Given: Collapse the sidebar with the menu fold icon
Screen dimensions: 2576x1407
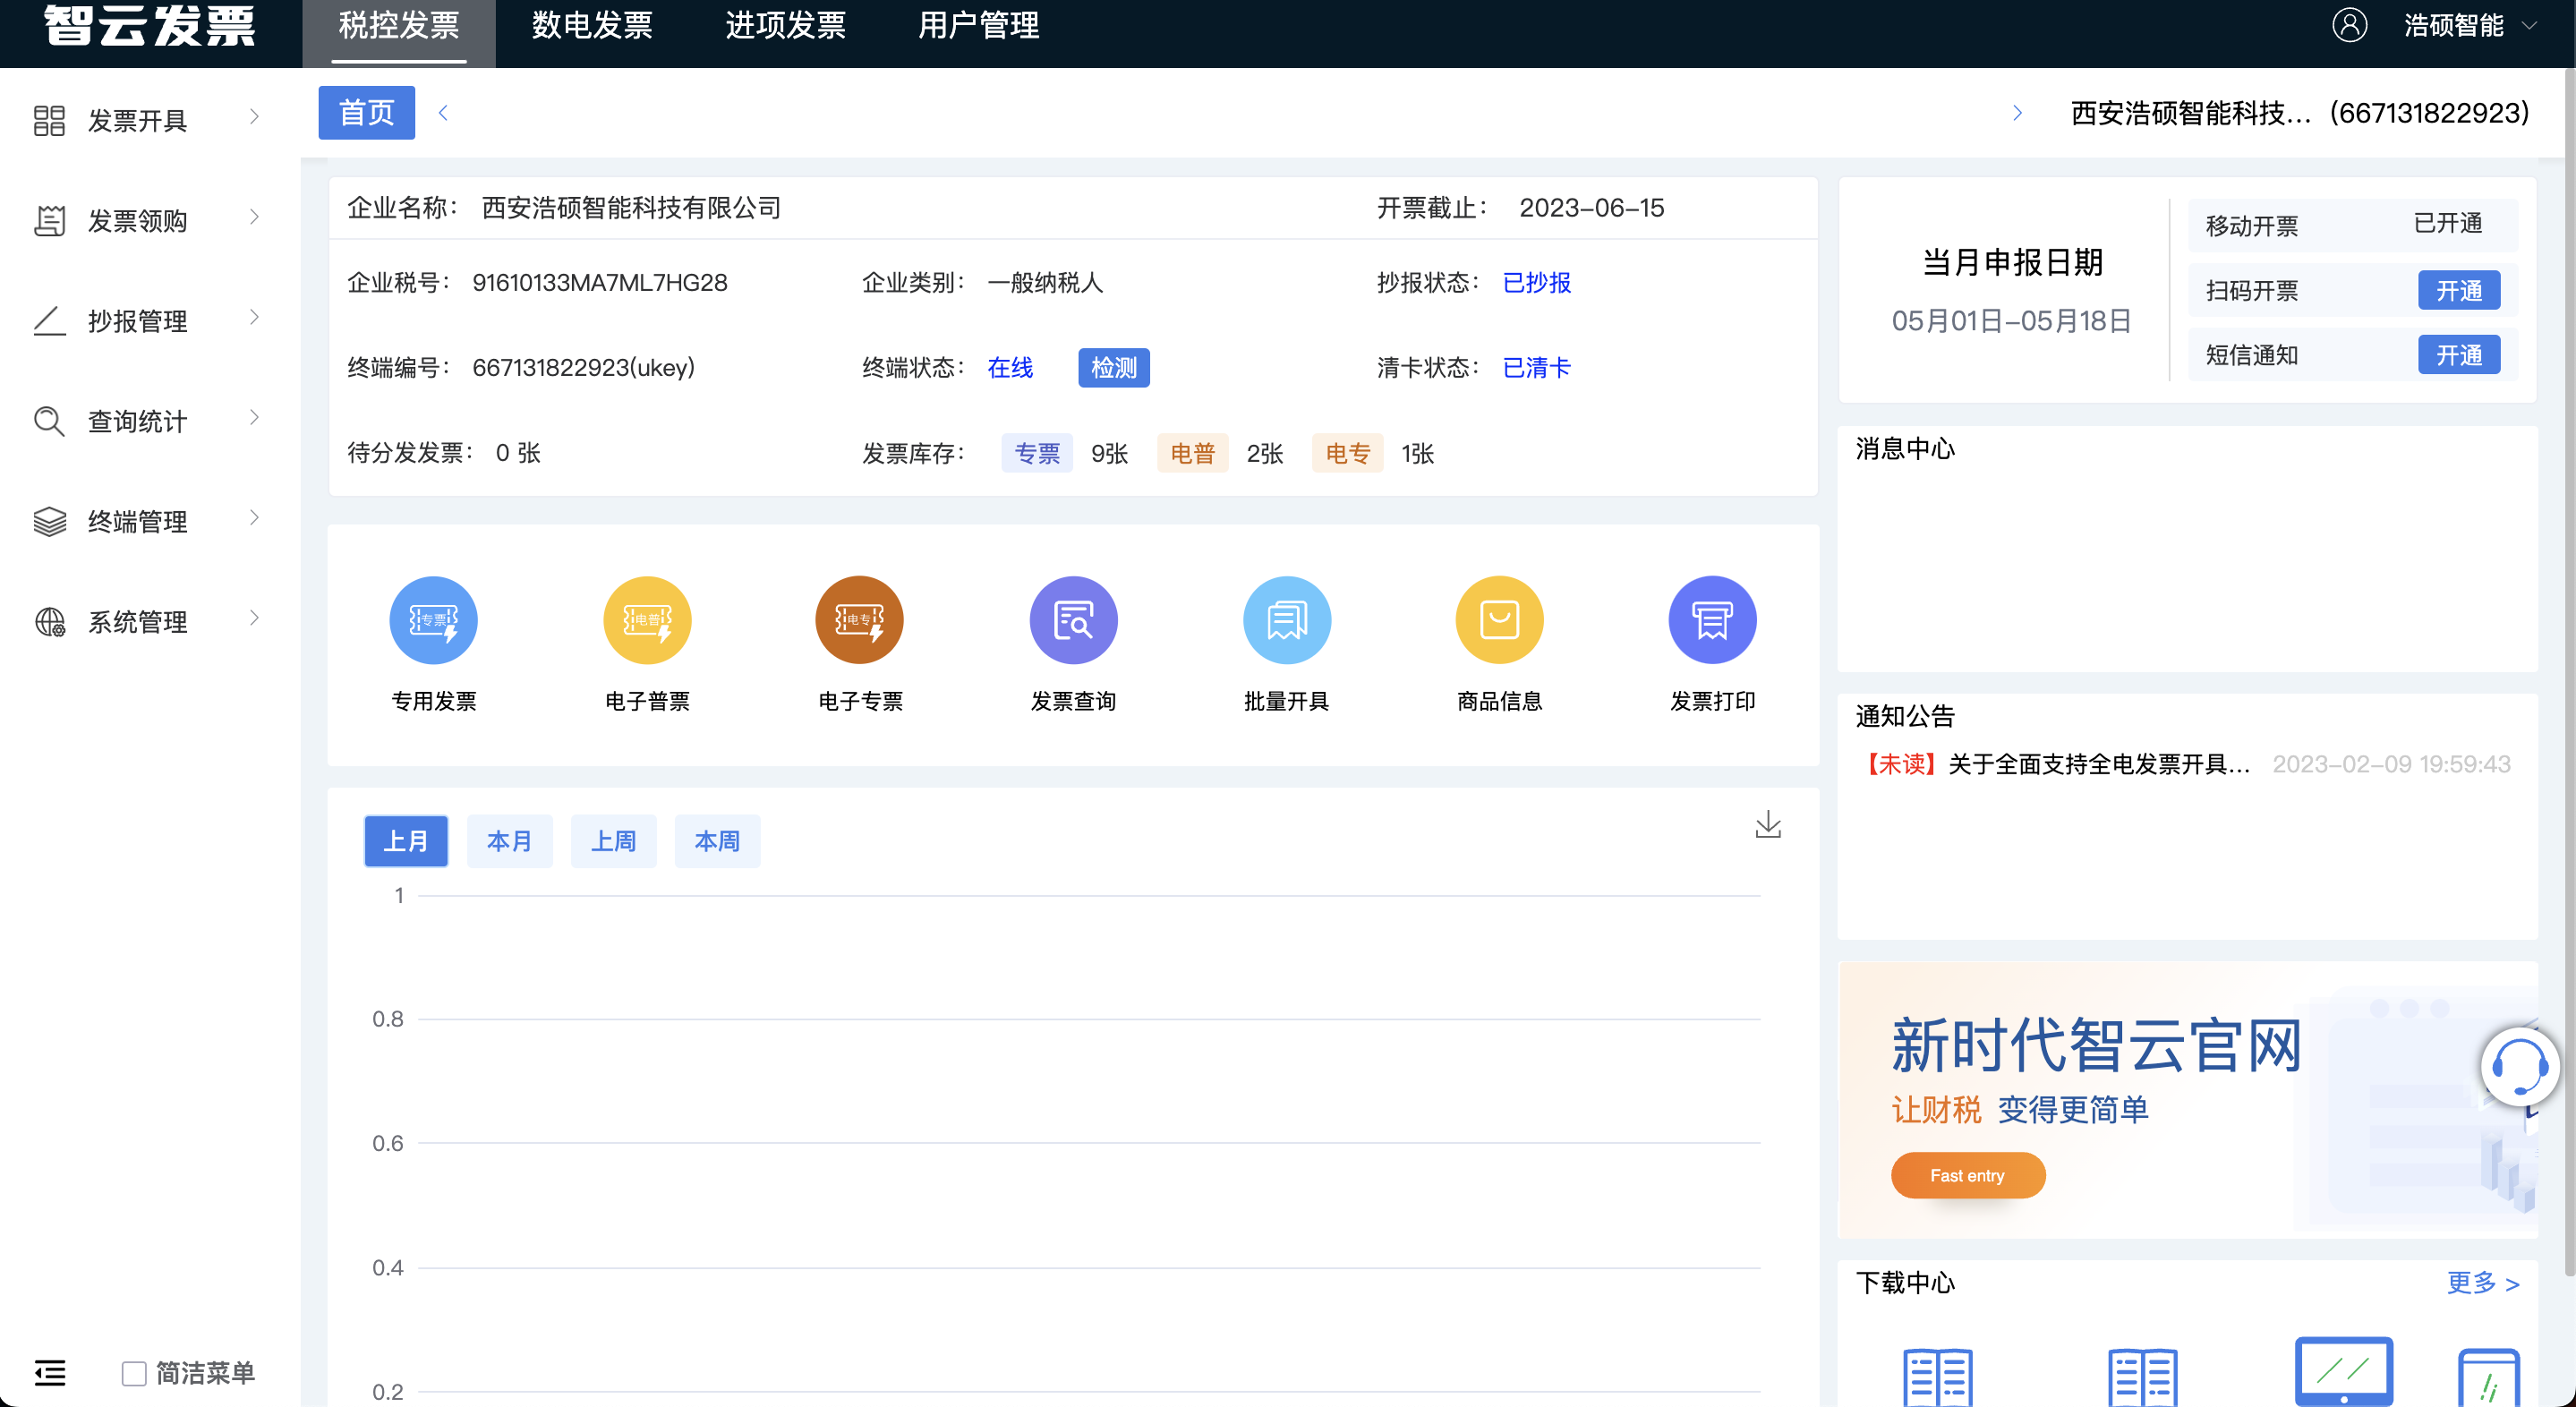Looking at the screenshot, I should 49,1373.
